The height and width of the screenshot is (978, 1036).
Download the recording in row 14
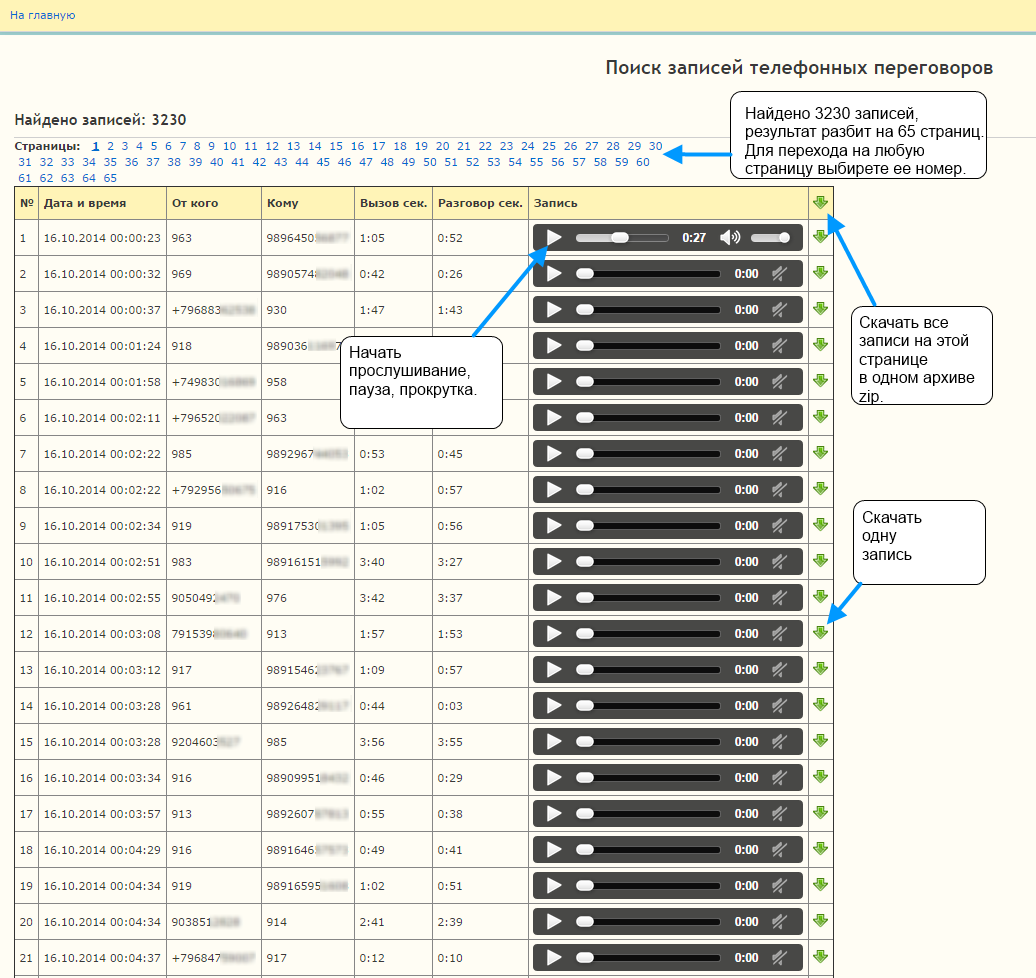point(821,704)
